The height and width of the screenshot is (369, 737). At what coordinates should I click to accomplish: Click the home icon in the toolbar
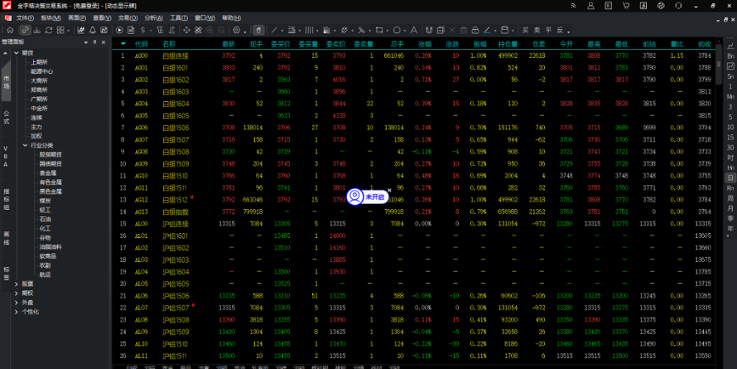[10, 30]
